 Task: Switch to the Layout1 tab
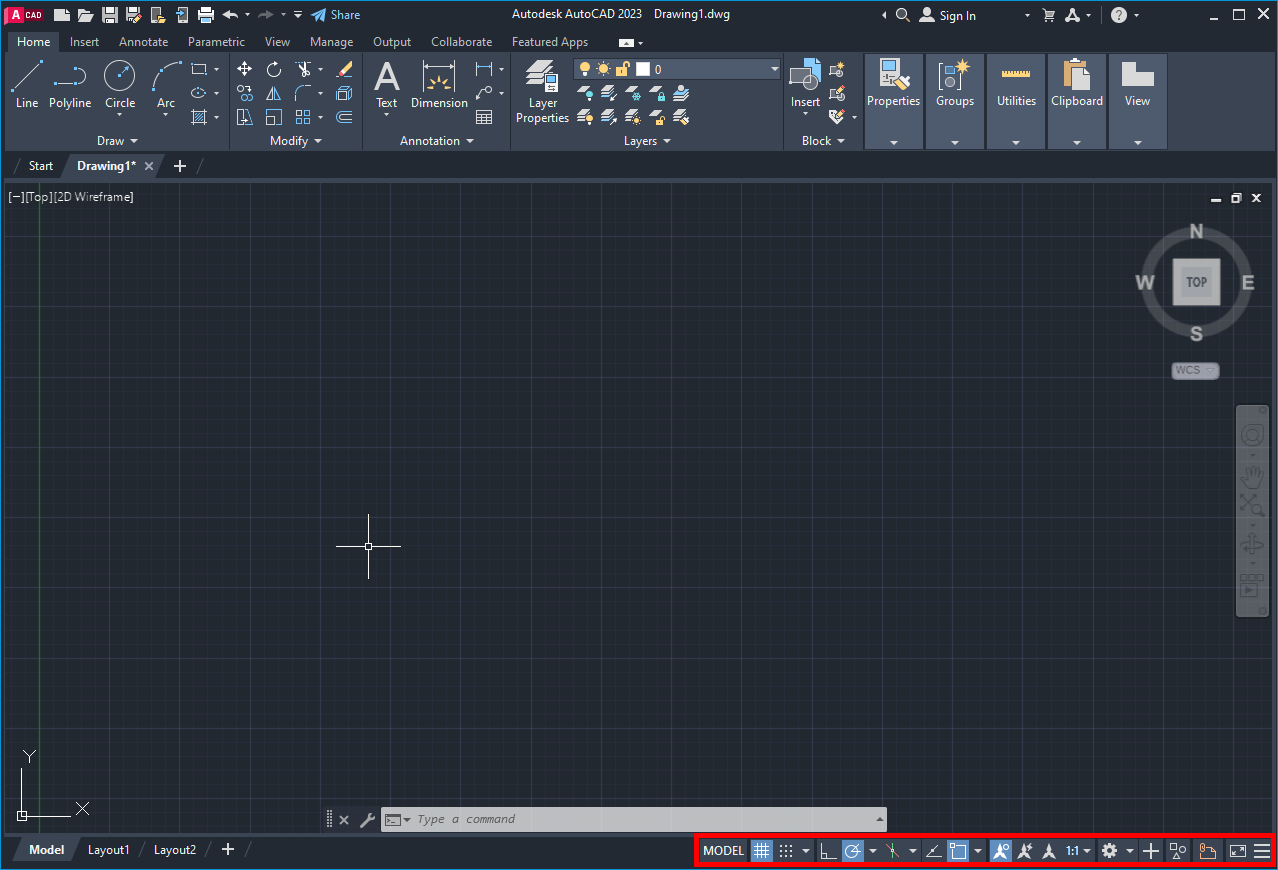[109, 850]
